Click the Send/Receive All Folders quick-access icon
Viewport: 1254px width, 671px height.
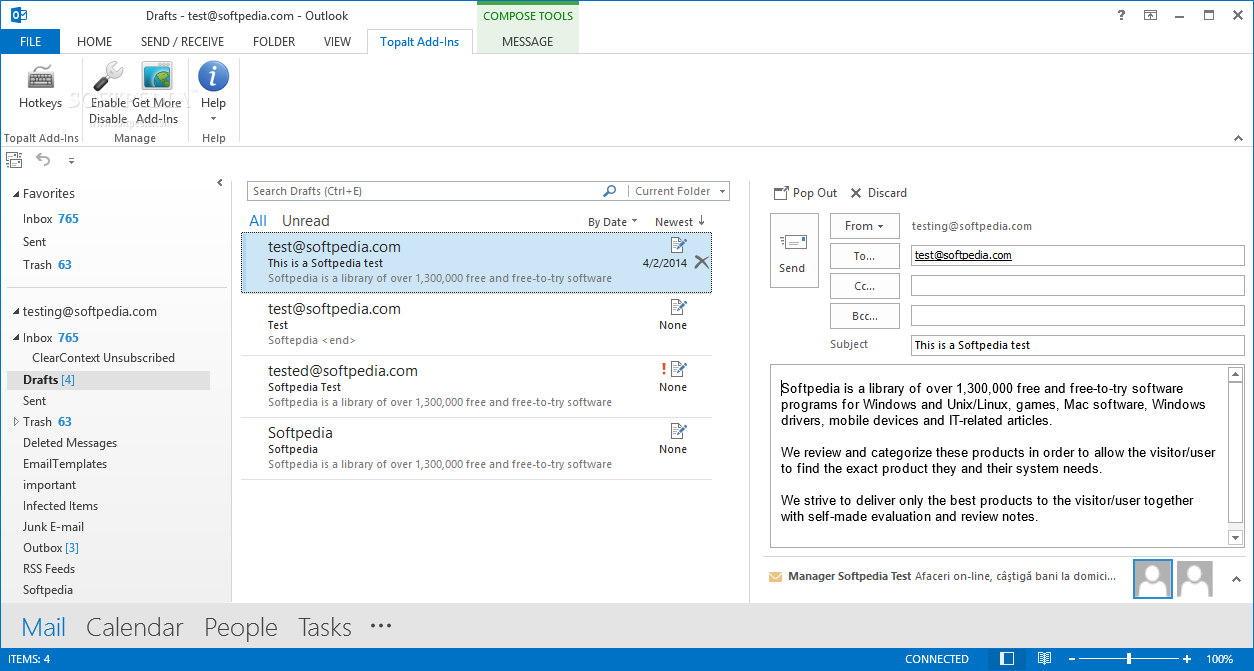(14, 160)
